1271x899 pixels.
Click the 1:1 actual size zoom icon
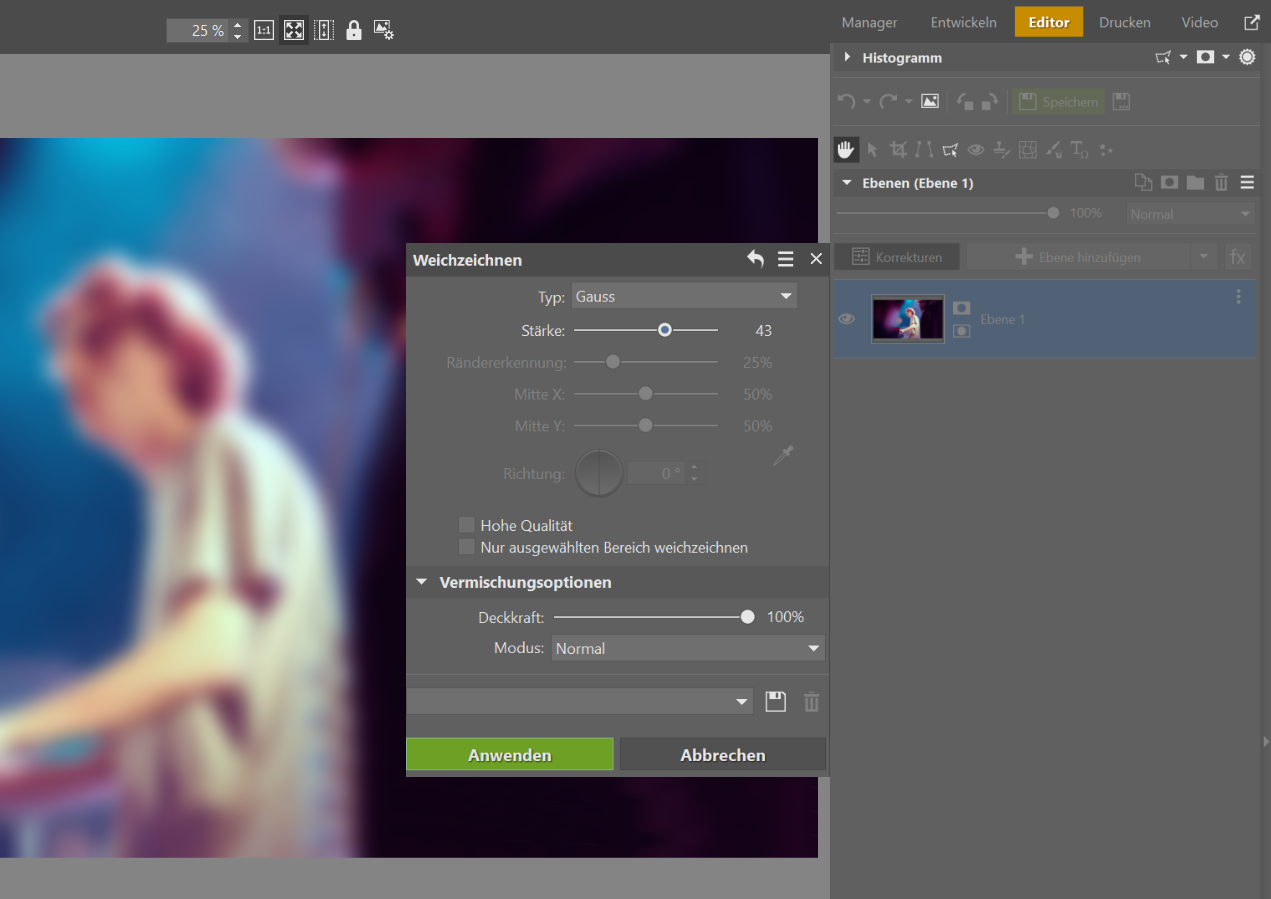[264, 30]
